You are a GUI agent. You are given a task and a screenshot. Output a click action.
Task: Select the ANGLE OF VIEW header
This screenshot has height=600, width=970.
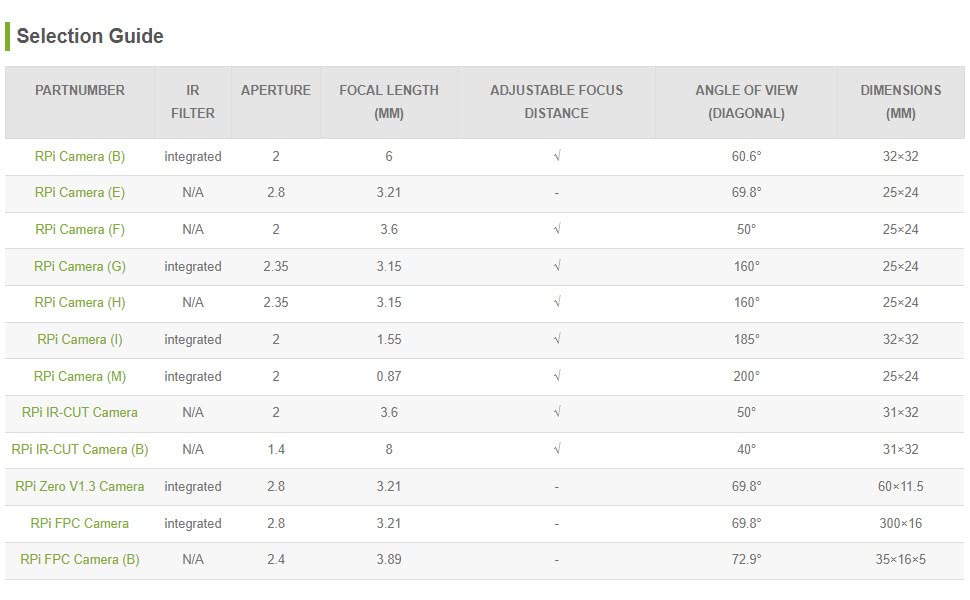pos(746,101)
